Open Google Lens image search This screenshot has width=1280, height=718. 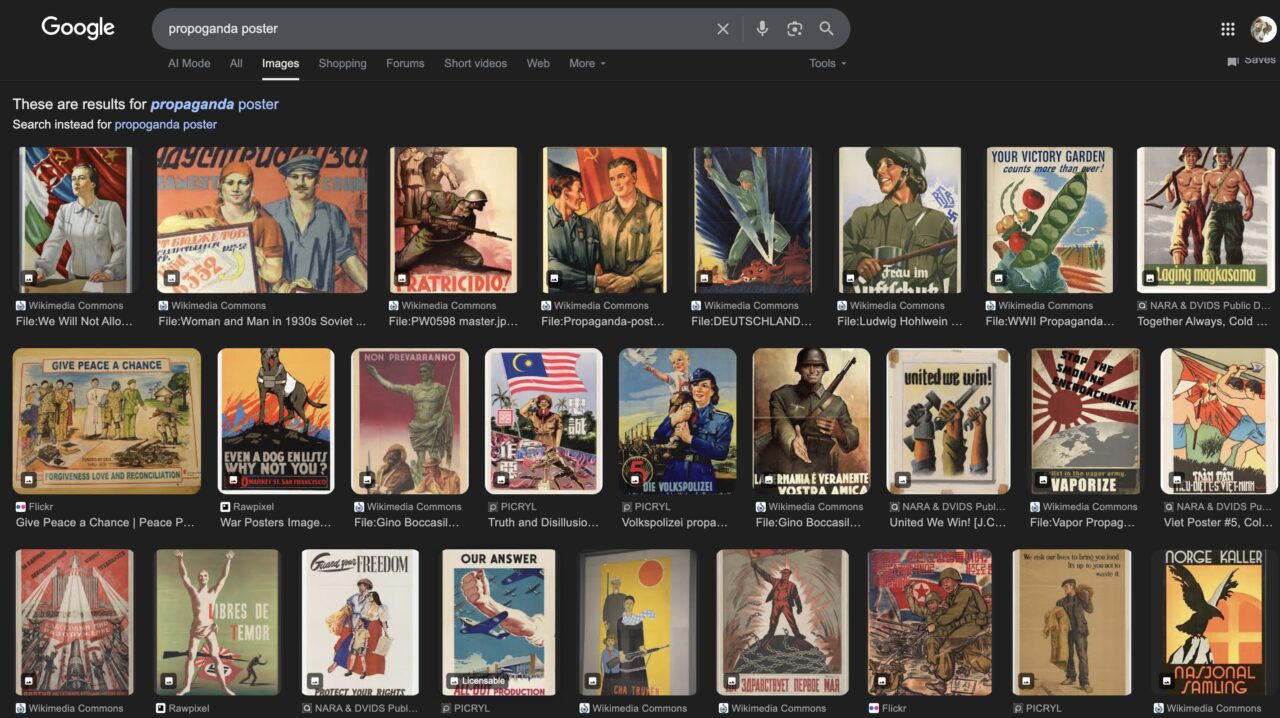coord(794,29)
